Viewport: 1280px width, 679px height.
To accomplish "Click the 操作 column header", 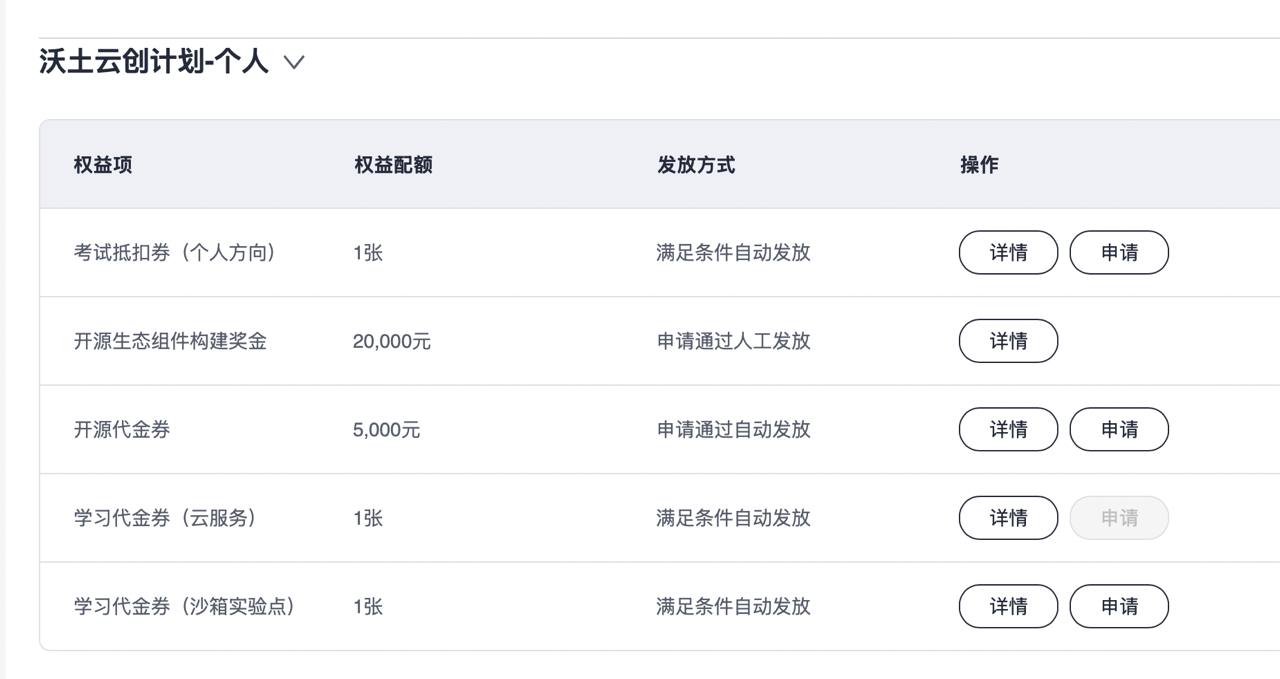I will coord(979,165).
